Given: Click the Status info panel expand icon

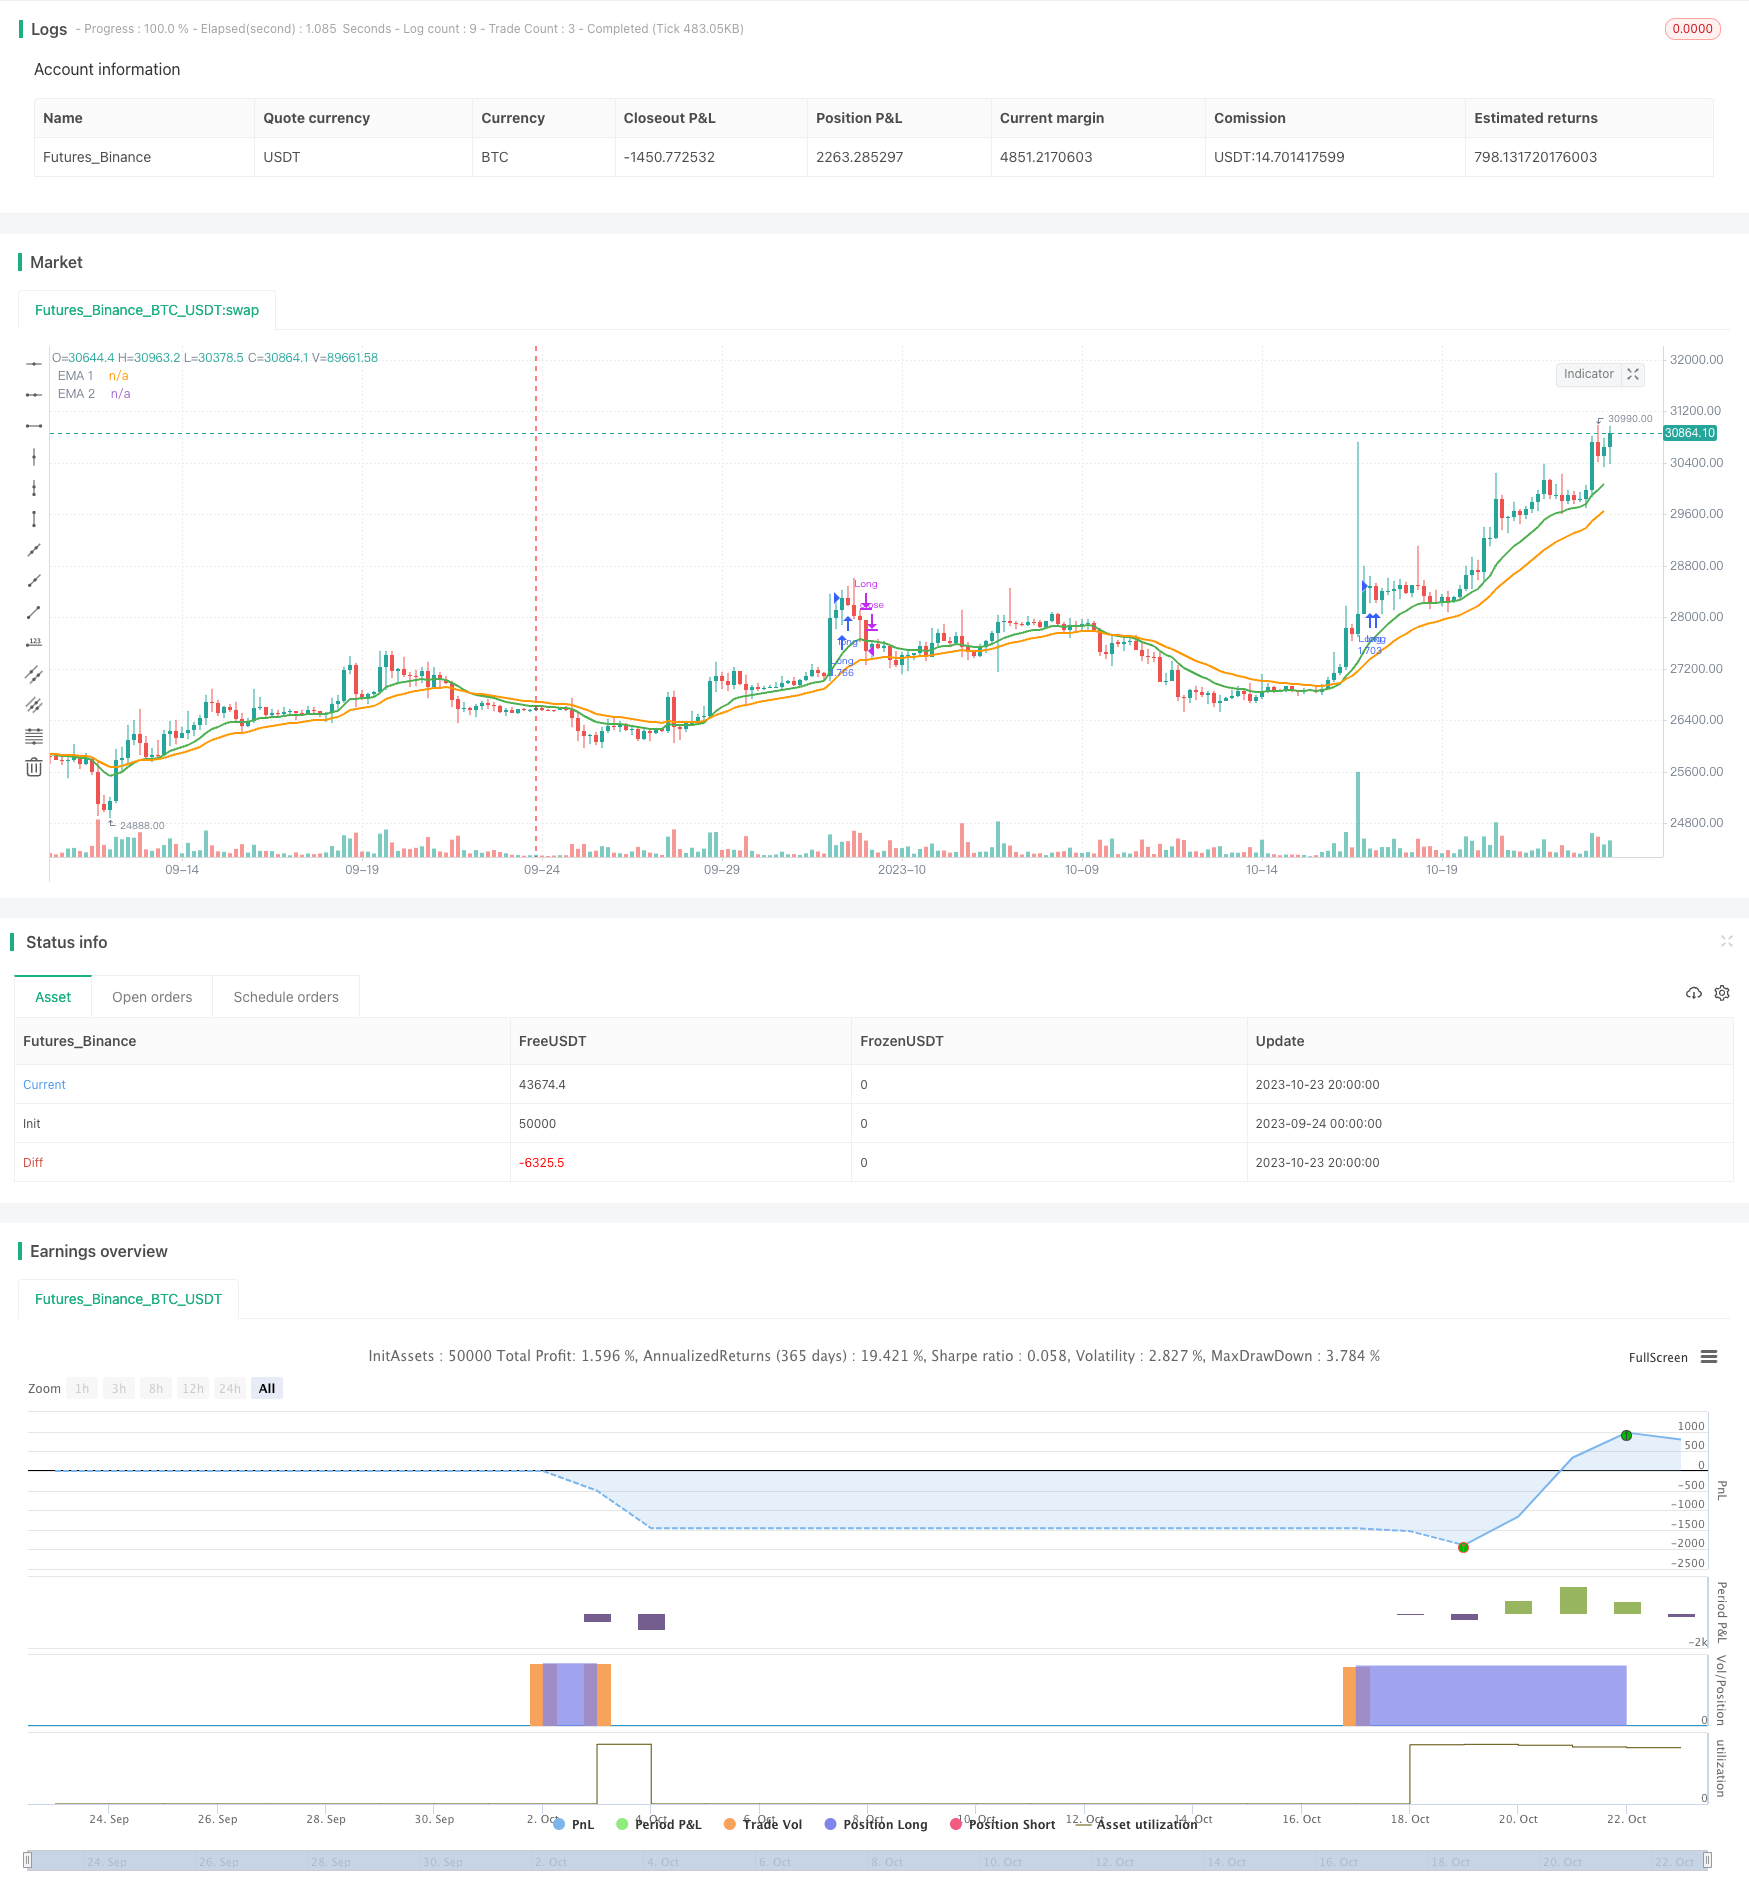Looking at the screenshot, I should [1726, 941].
